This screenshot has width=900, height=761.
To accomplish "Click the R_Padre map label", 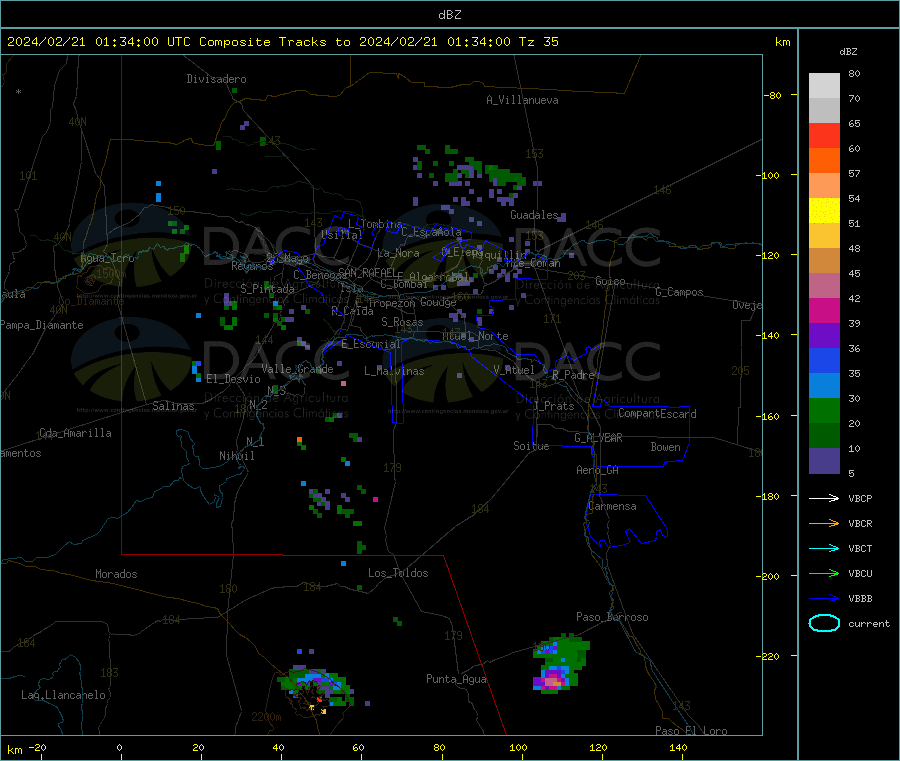I will (573, 375).
